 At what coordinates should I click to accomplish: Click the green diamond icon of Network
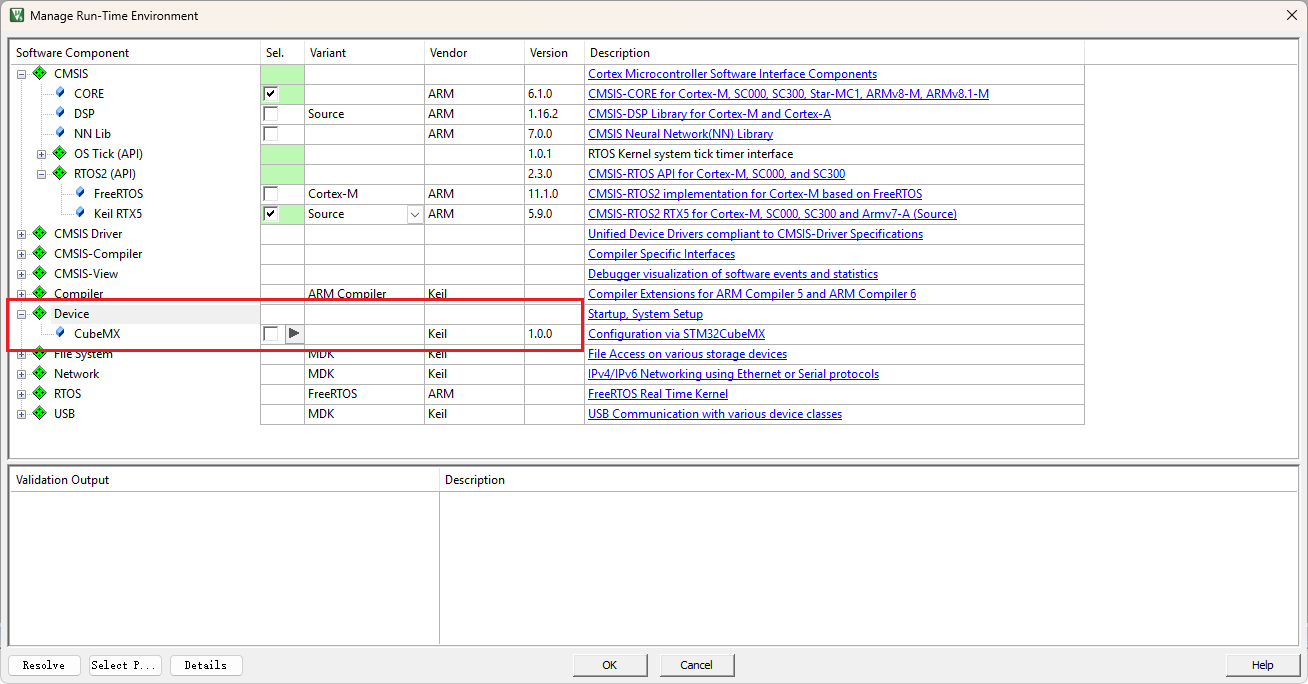(39, 373)
